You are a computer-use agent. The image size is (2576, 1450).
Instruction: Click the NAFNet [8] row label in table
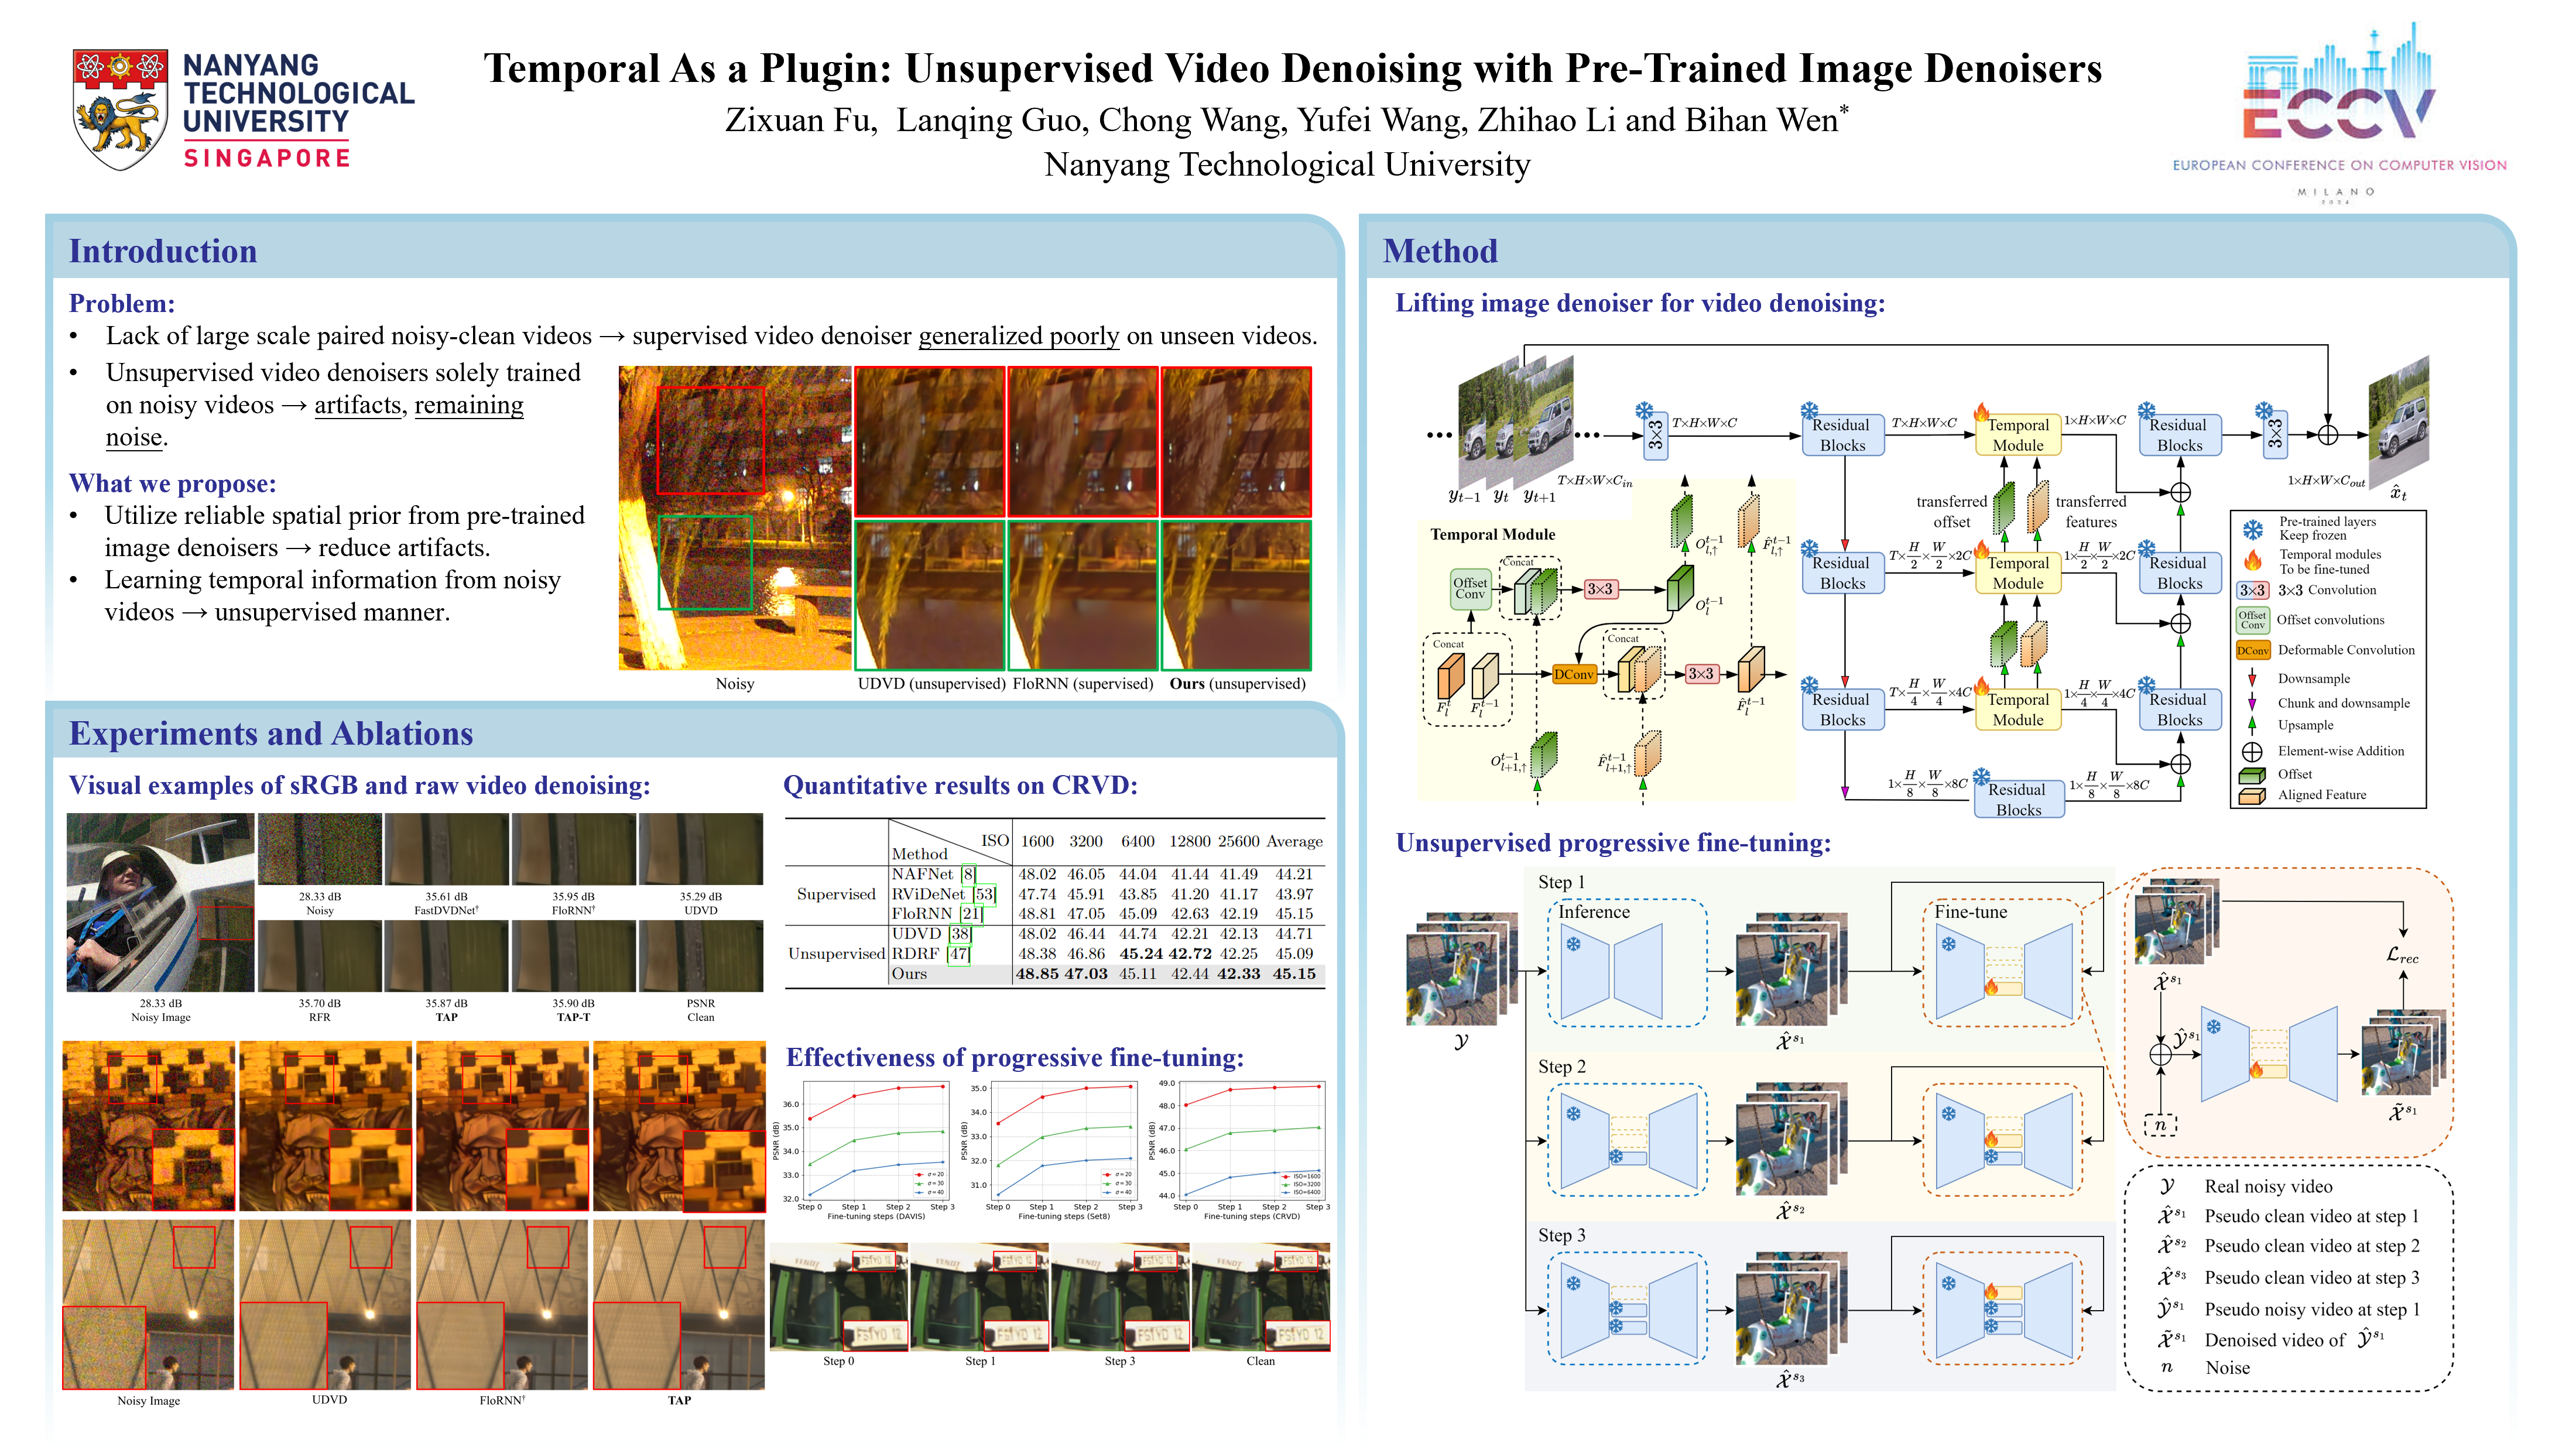[933, 874]
